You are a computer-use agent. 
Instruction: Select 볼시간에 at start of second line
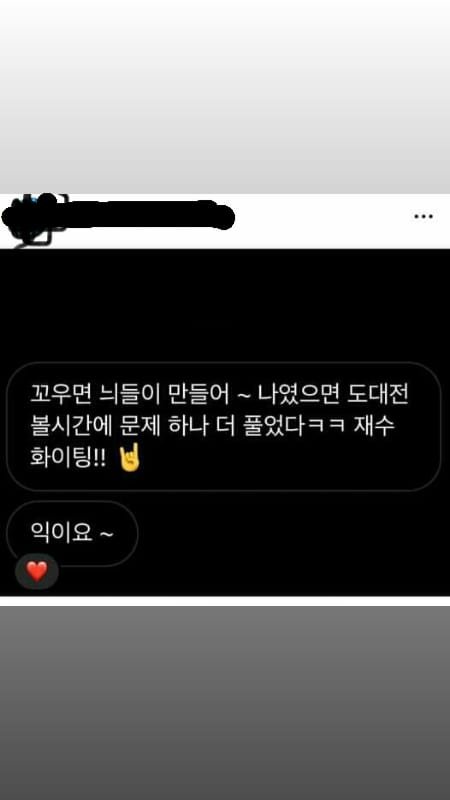point(71,426)
